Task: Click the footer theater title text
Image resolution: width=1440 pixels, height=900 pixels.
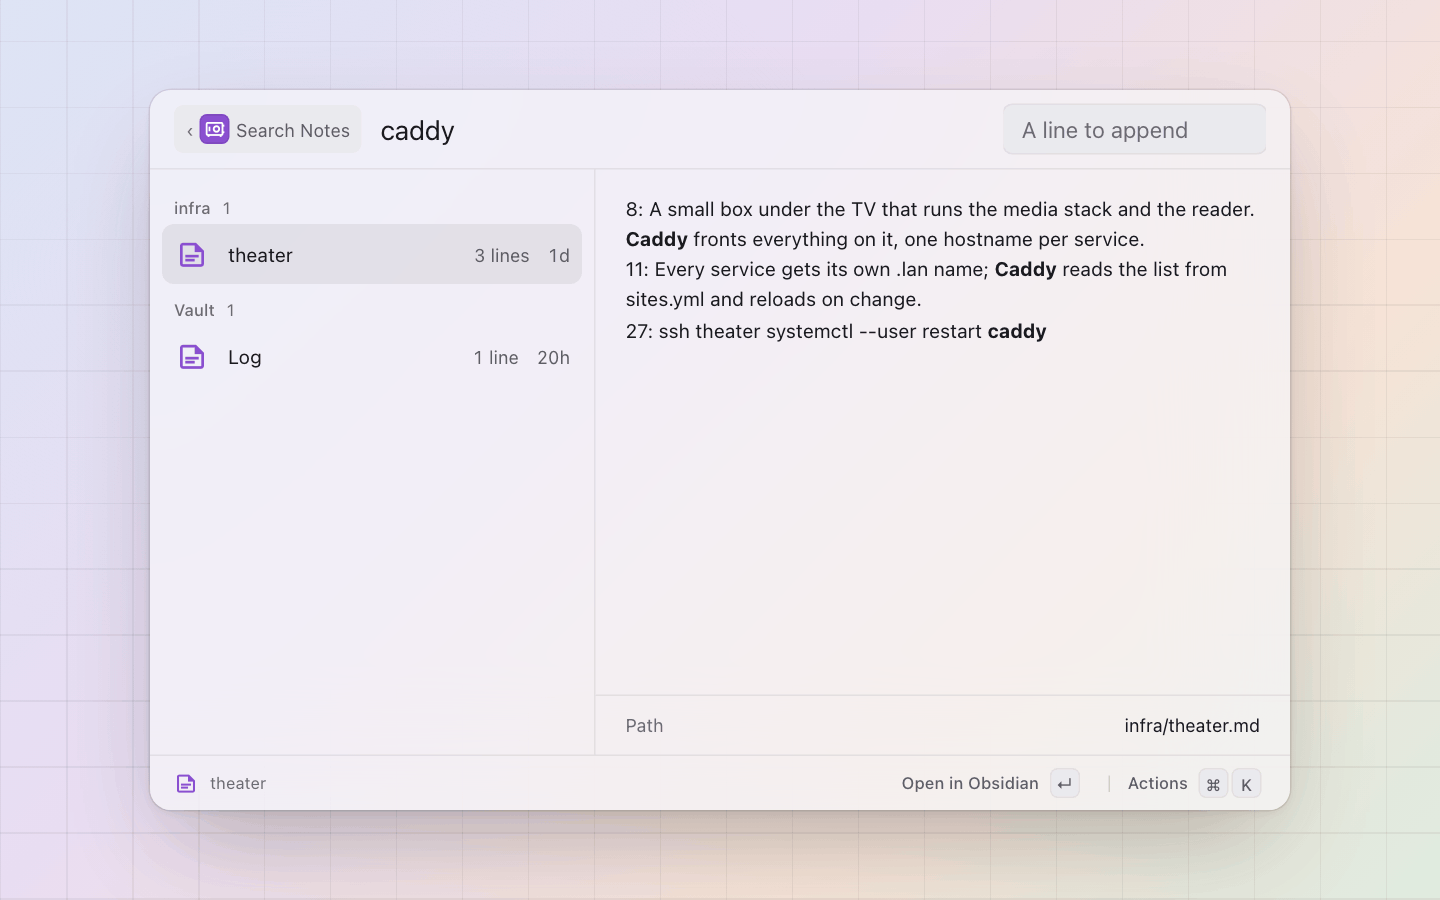Action: (238, 784)
